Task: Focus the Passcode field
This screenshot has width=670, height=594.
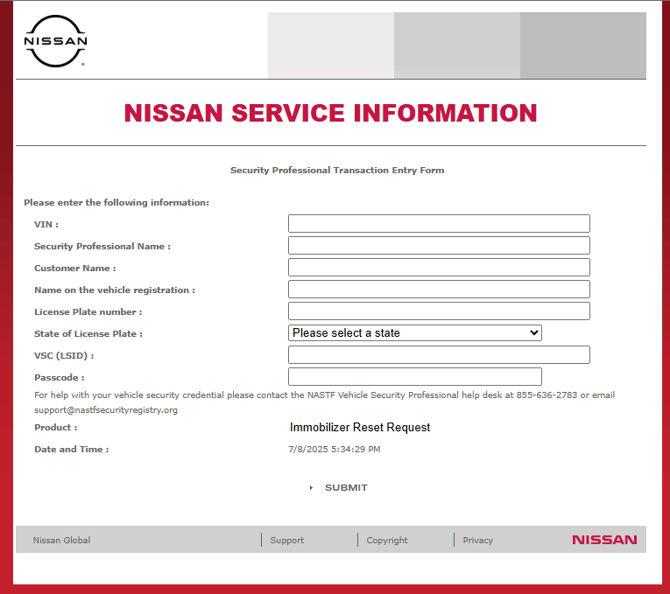Action: pos(415,376)
